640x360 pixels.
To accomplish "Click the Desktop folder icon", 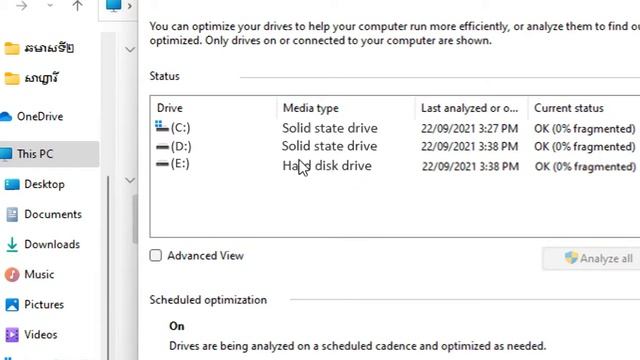I will (12, 184).
